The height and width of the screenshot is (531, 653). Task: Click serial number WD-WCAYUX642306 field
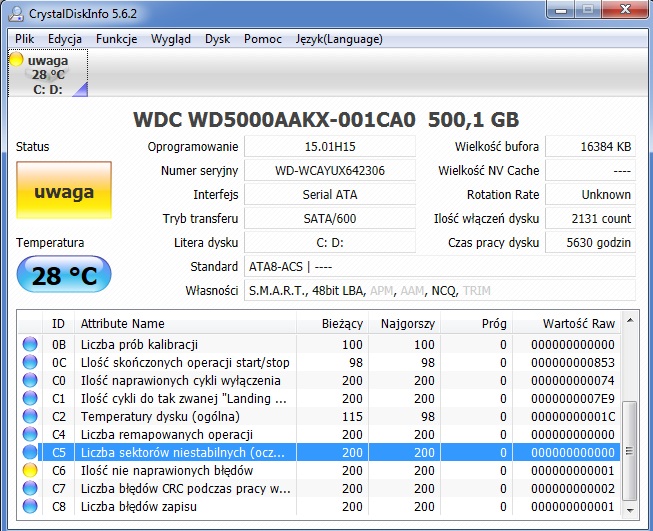pos(330,171)
